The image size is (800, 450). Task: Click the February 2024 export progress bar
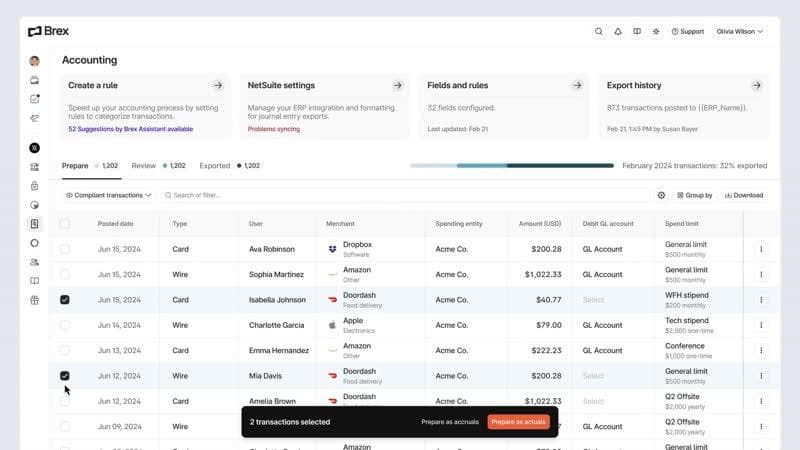click(x=511, y=165)
